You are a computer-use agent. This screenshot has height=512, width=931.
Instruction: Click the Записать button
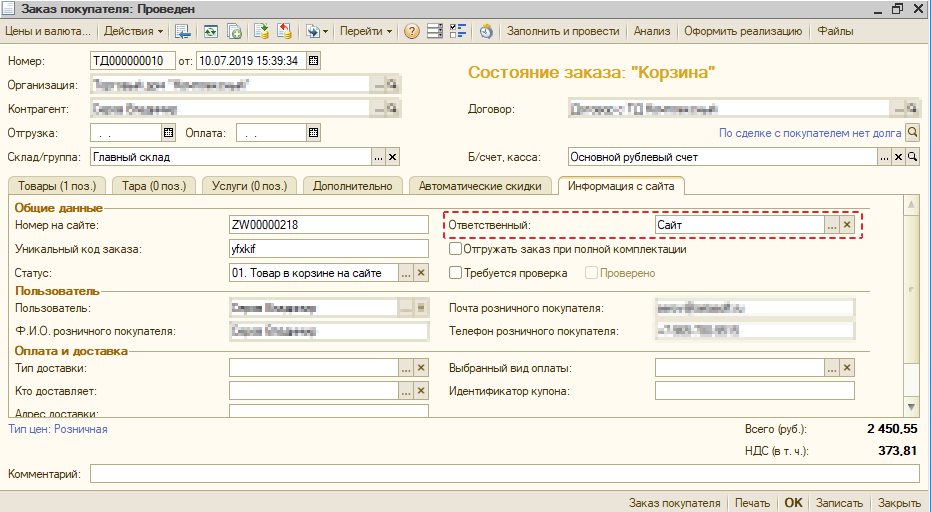[x=839, y=502]
